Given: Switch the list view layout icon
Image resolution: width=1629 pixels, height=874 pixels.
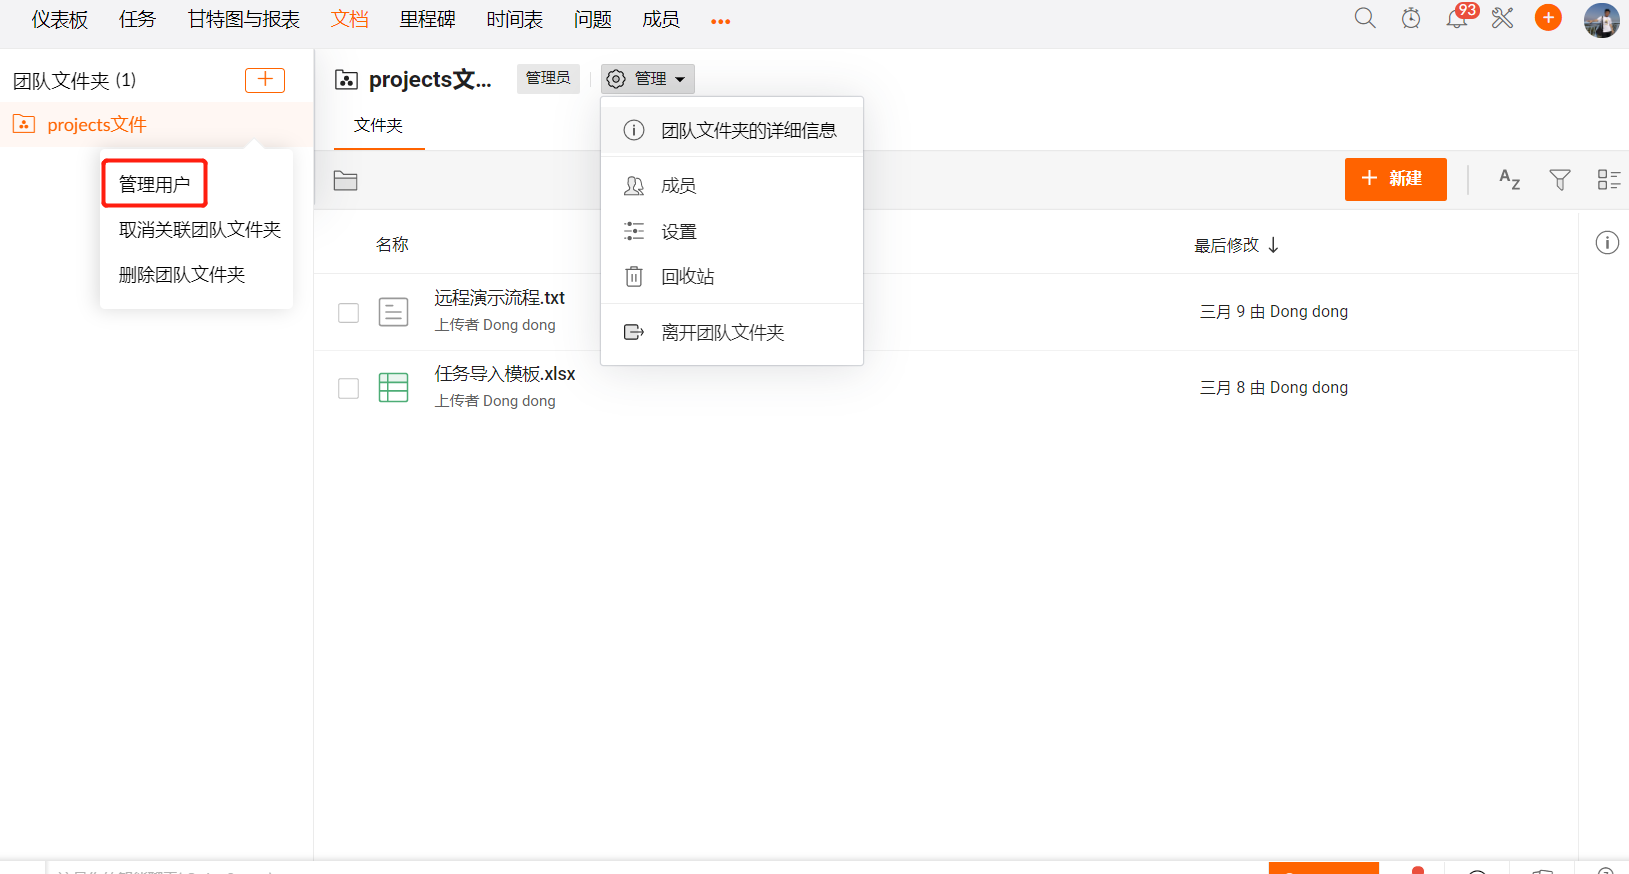Looking at the screenshot, I should pos(1608,180).
